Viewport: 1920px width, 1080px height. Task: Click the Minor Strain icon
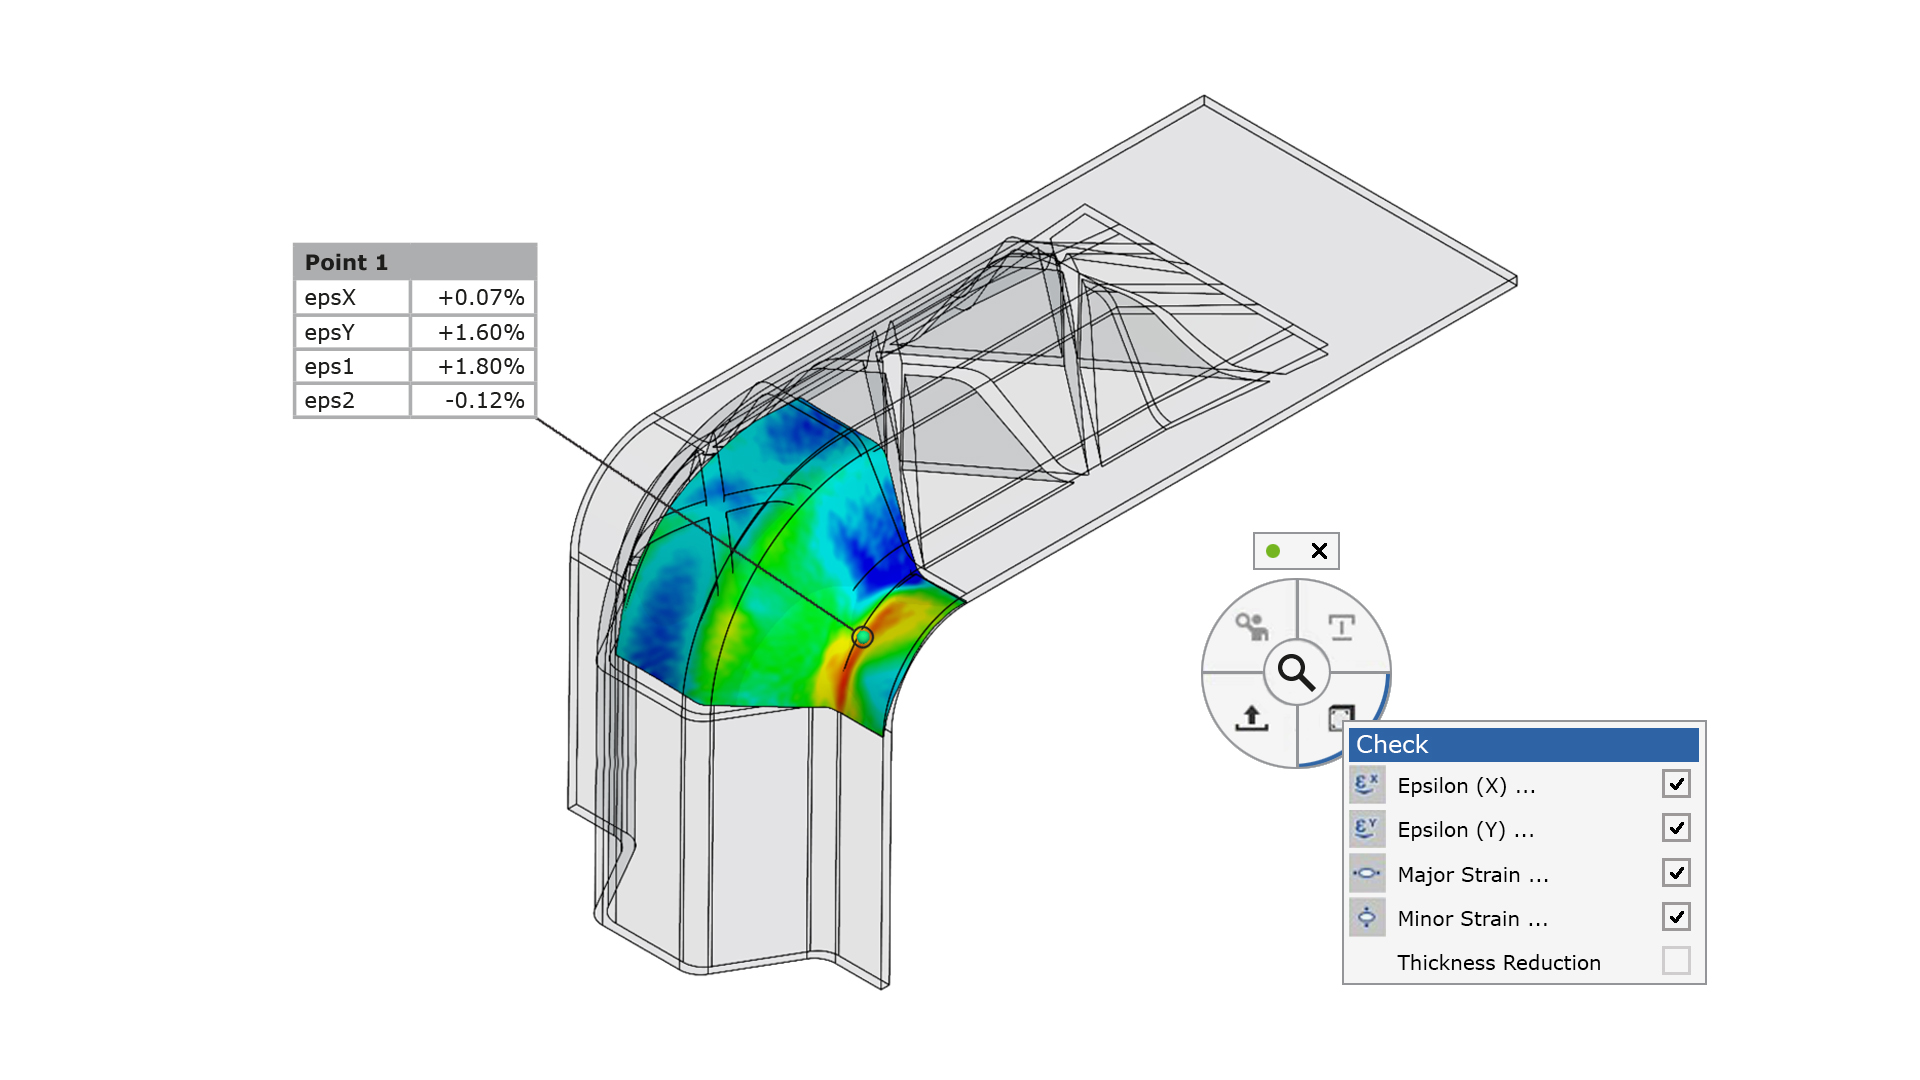click(x=1366, y=917)
